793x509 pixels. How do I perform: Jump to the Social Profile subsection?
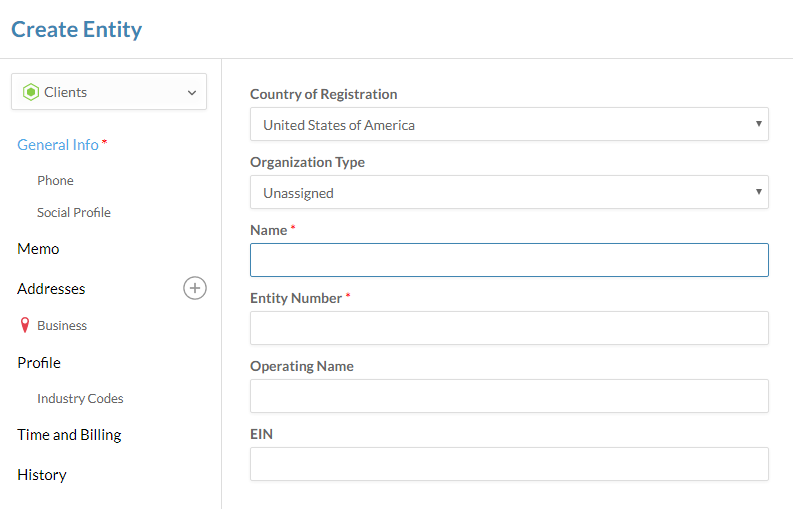tap(74, 213)
